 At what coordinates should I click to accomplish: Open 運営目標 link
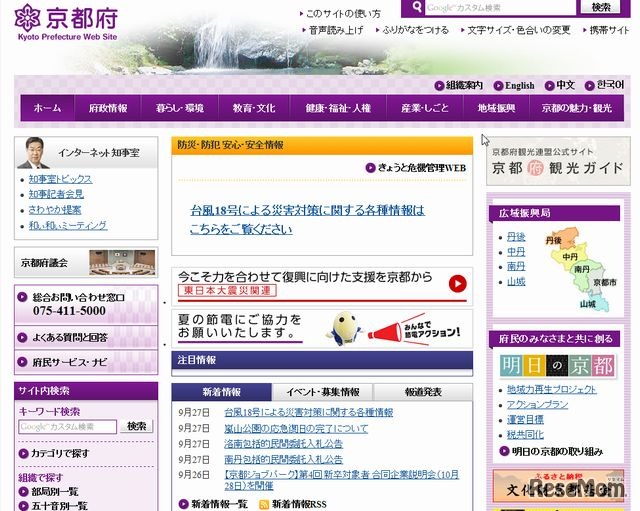(x=525, y=420)
